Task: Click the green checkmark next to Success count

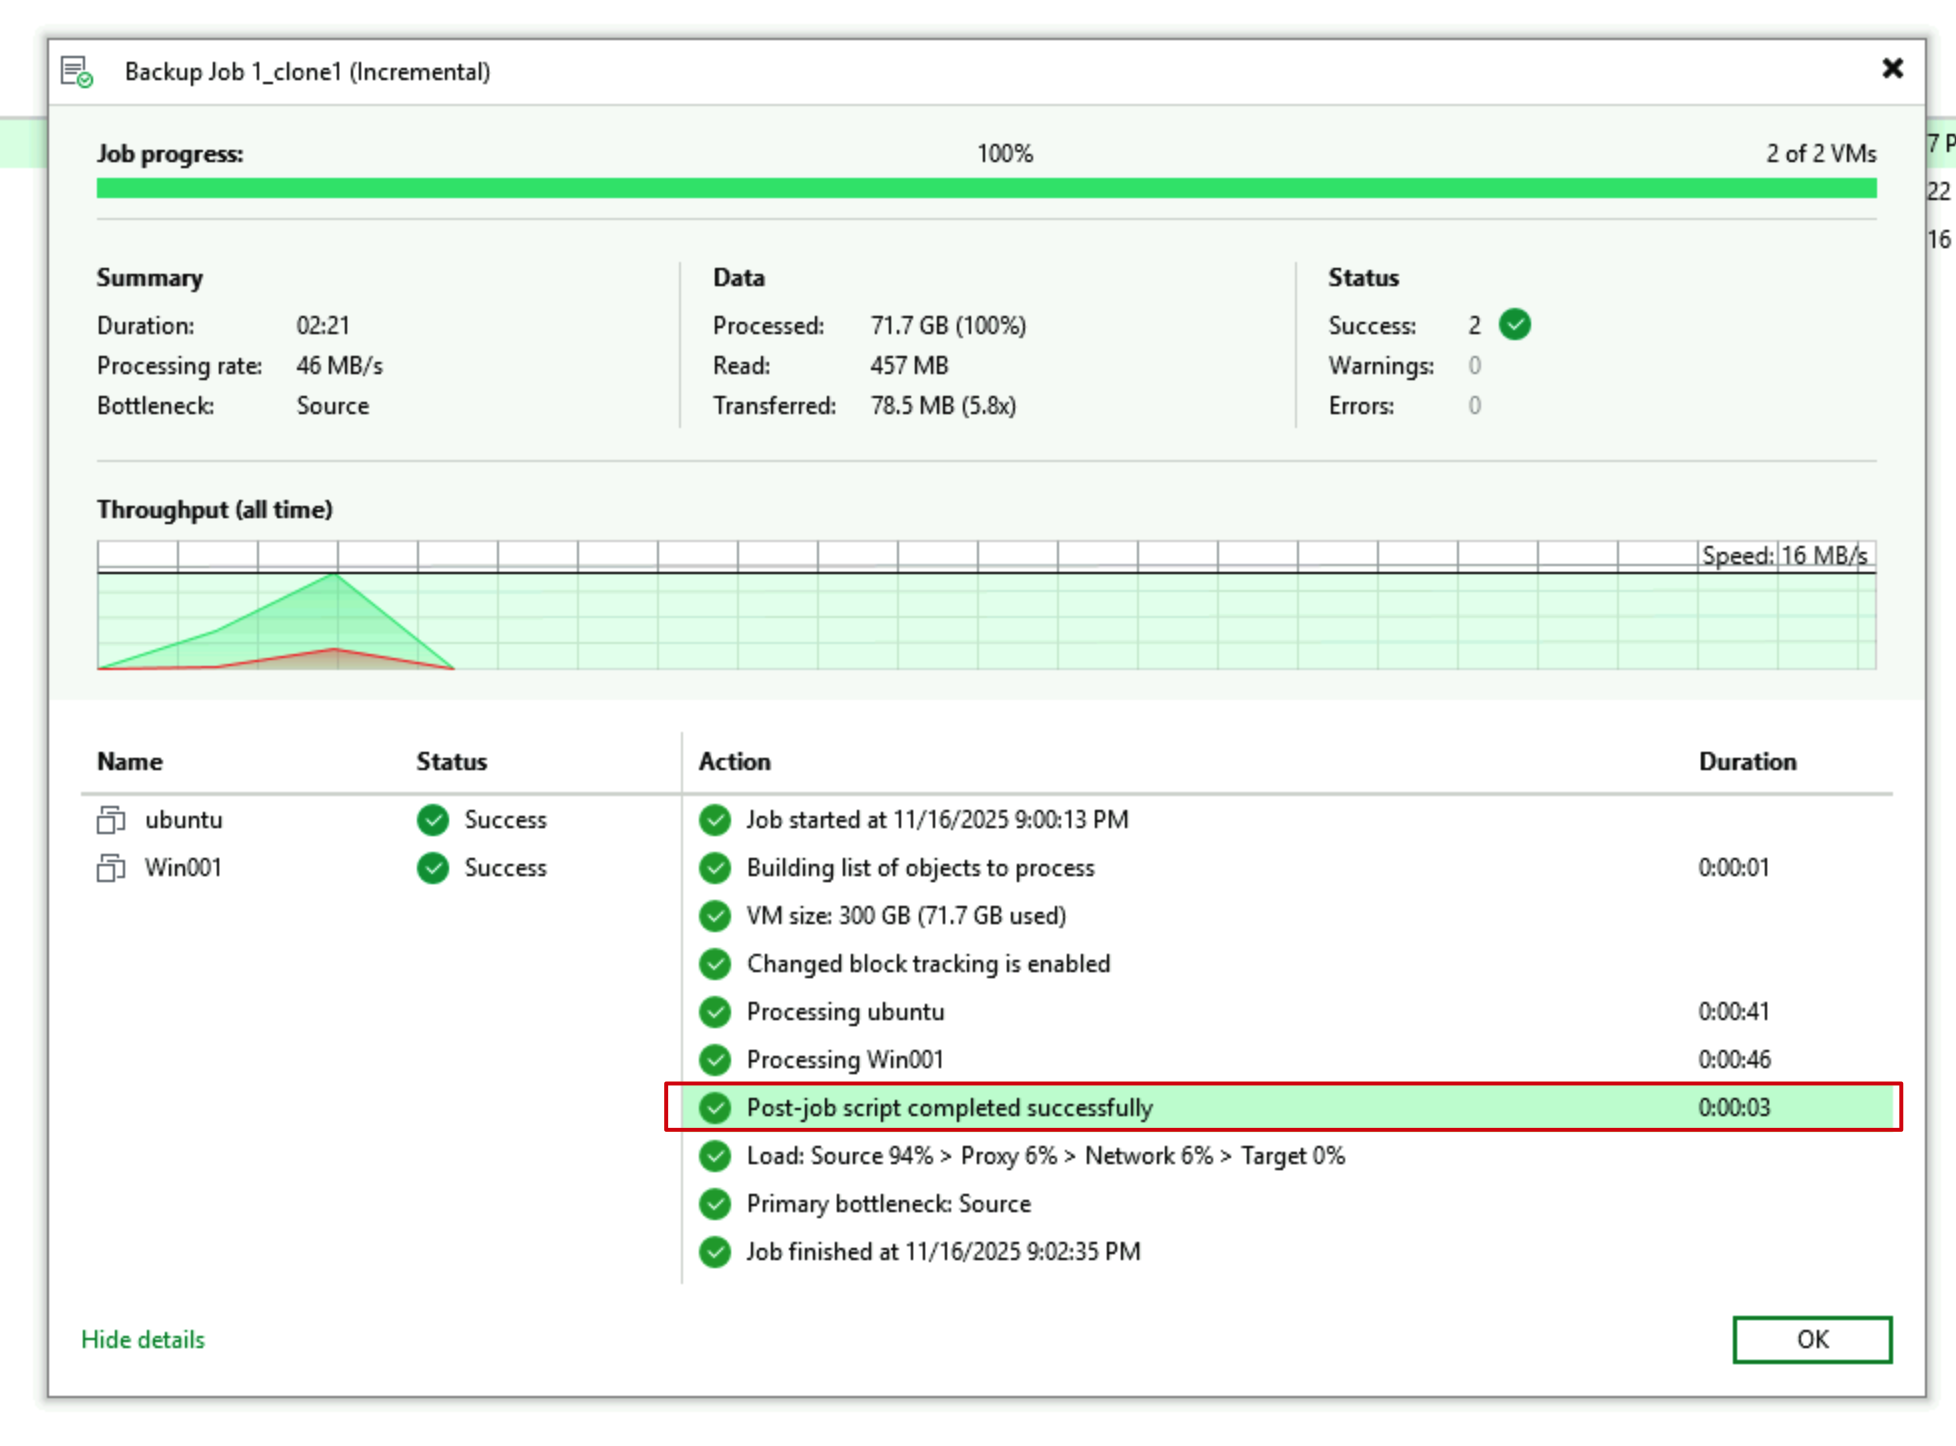Action: tap(1515, 325)
